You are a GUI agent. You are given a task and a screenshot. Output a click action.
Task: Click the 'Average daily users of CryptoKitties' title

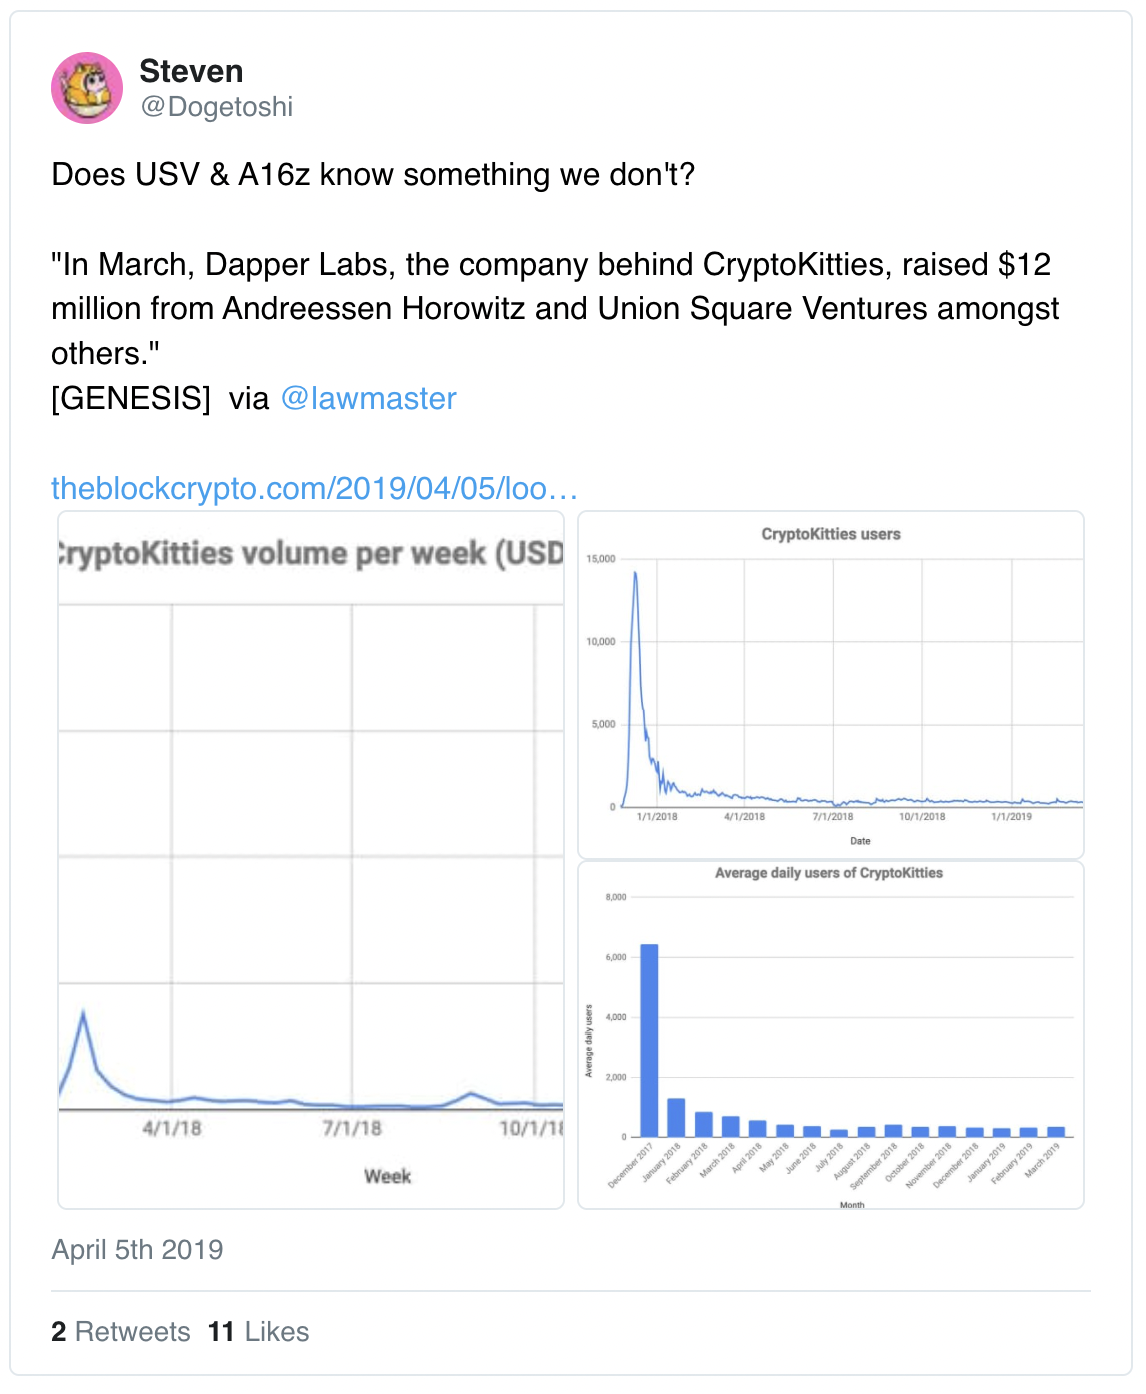tap(829, 873)
